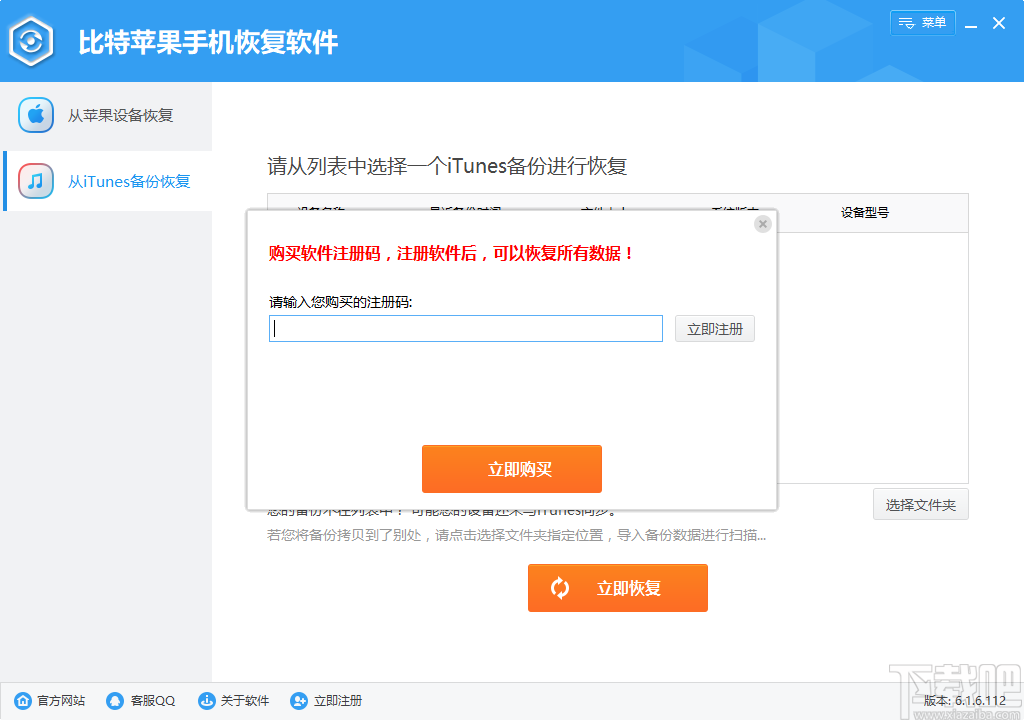
Task: Close the registration dialog with X
Action: 762,224
